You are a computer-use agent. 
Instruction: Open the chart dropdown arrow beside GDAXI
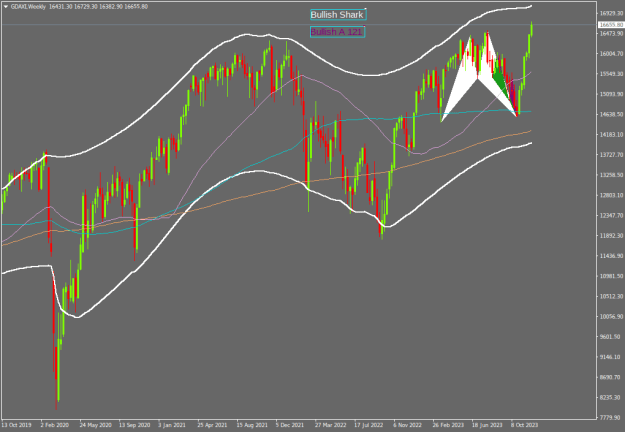(x=6, y=7)
